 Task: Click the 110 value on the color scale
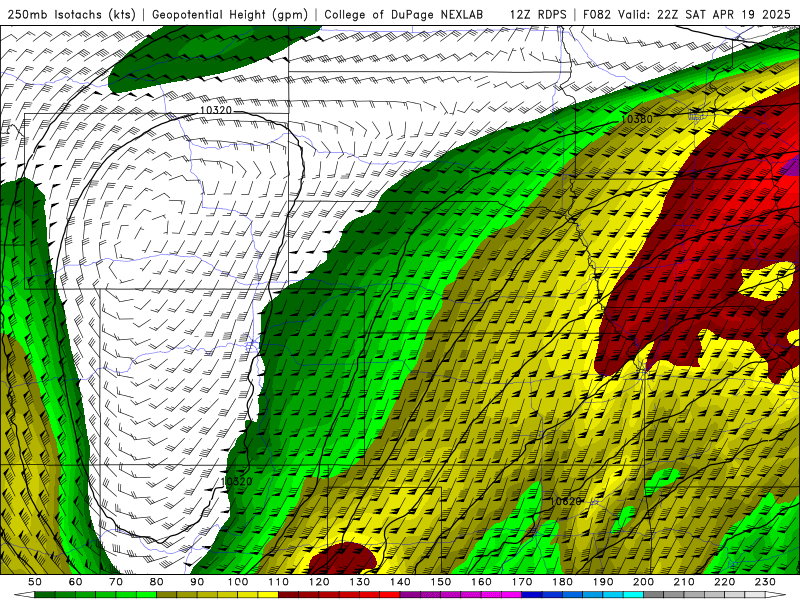click(279, 582)
